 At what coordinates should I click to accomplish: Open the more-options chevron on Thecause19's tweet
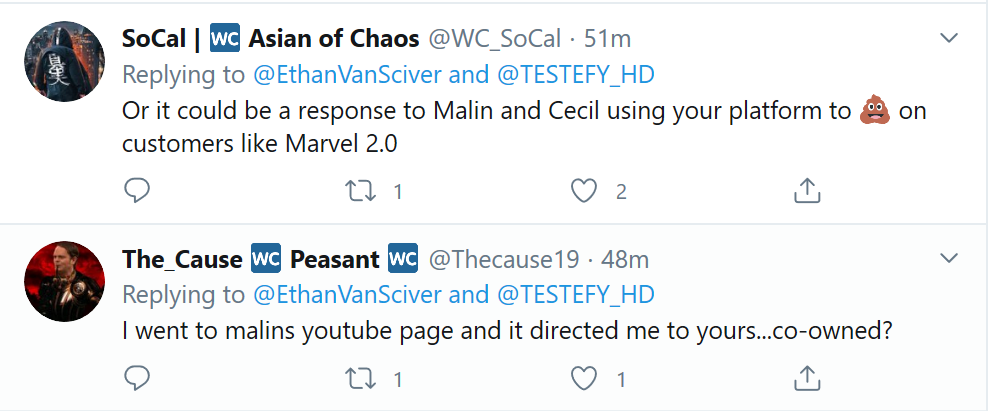coord(949,258)
